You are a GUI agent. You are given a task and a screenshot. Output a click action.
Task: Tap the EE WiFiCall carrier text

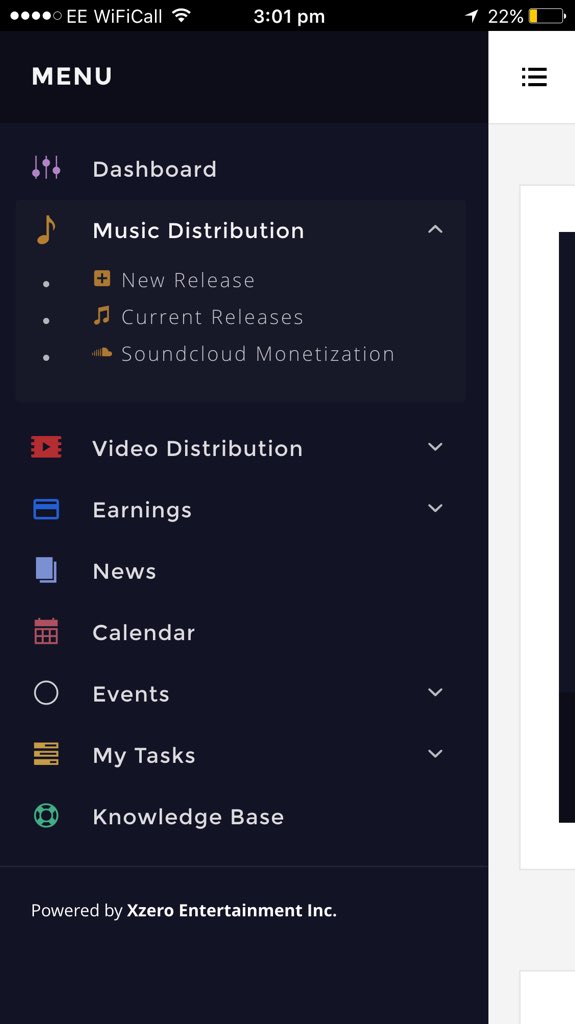click(114, 16)
